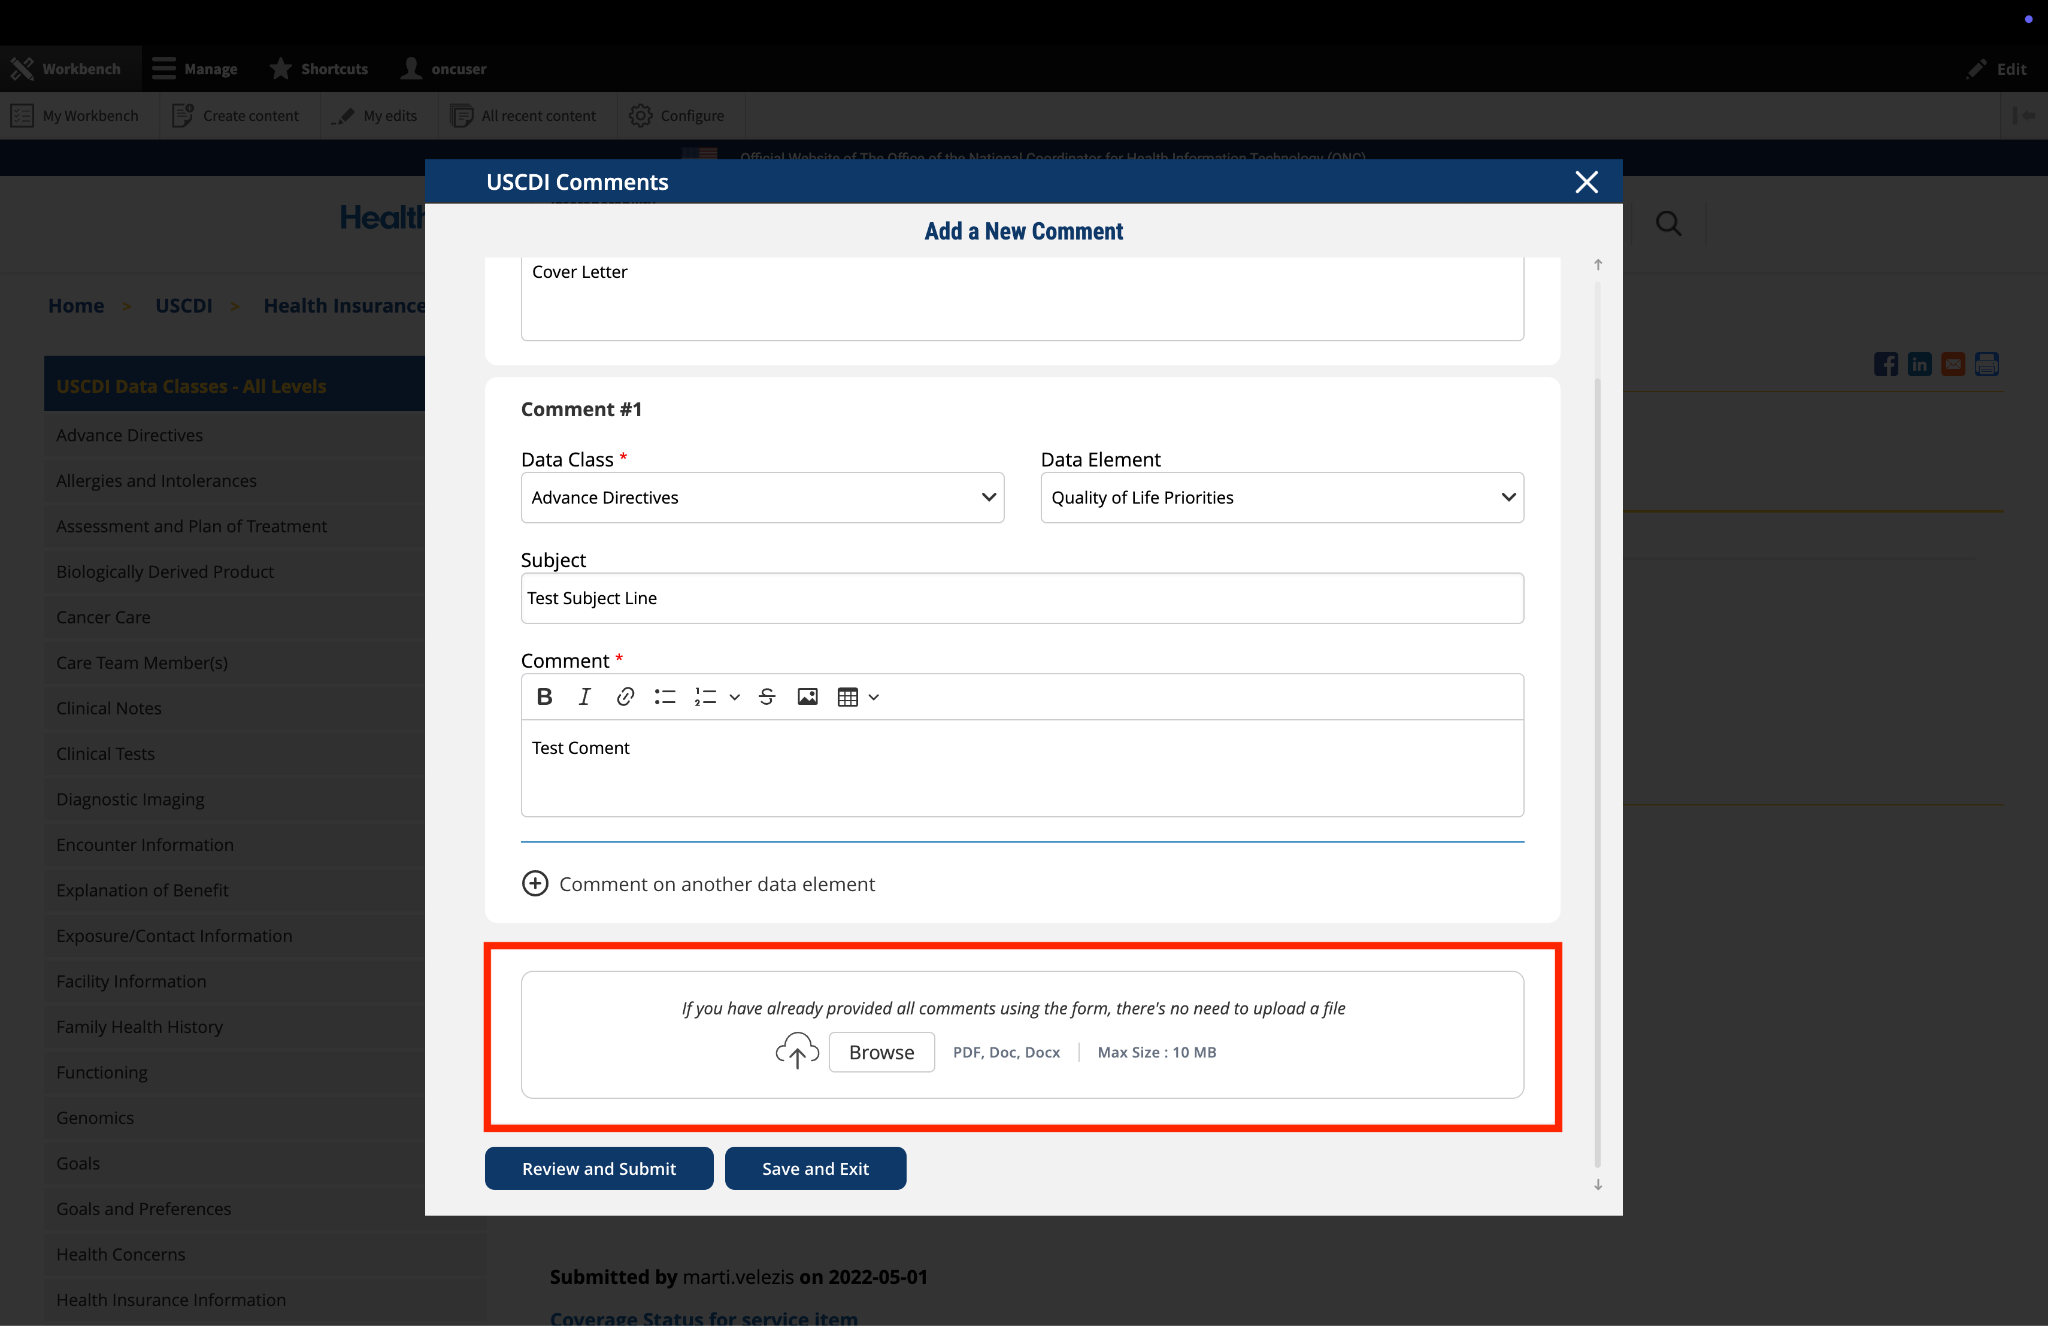Open the Data Element dropdown
This screenshot has height=1326, width=2048.
[x=1281, y=498]
